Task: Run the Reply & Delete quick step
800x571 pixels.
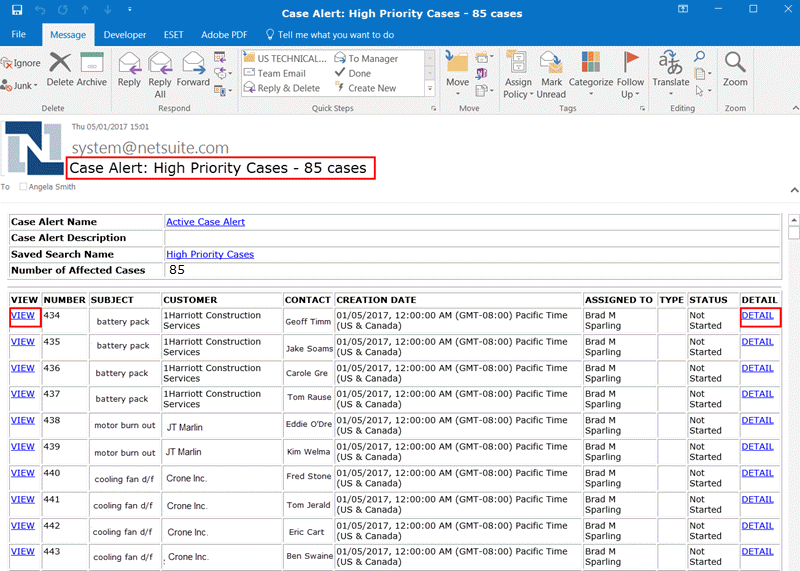Action: click(282, 88)
